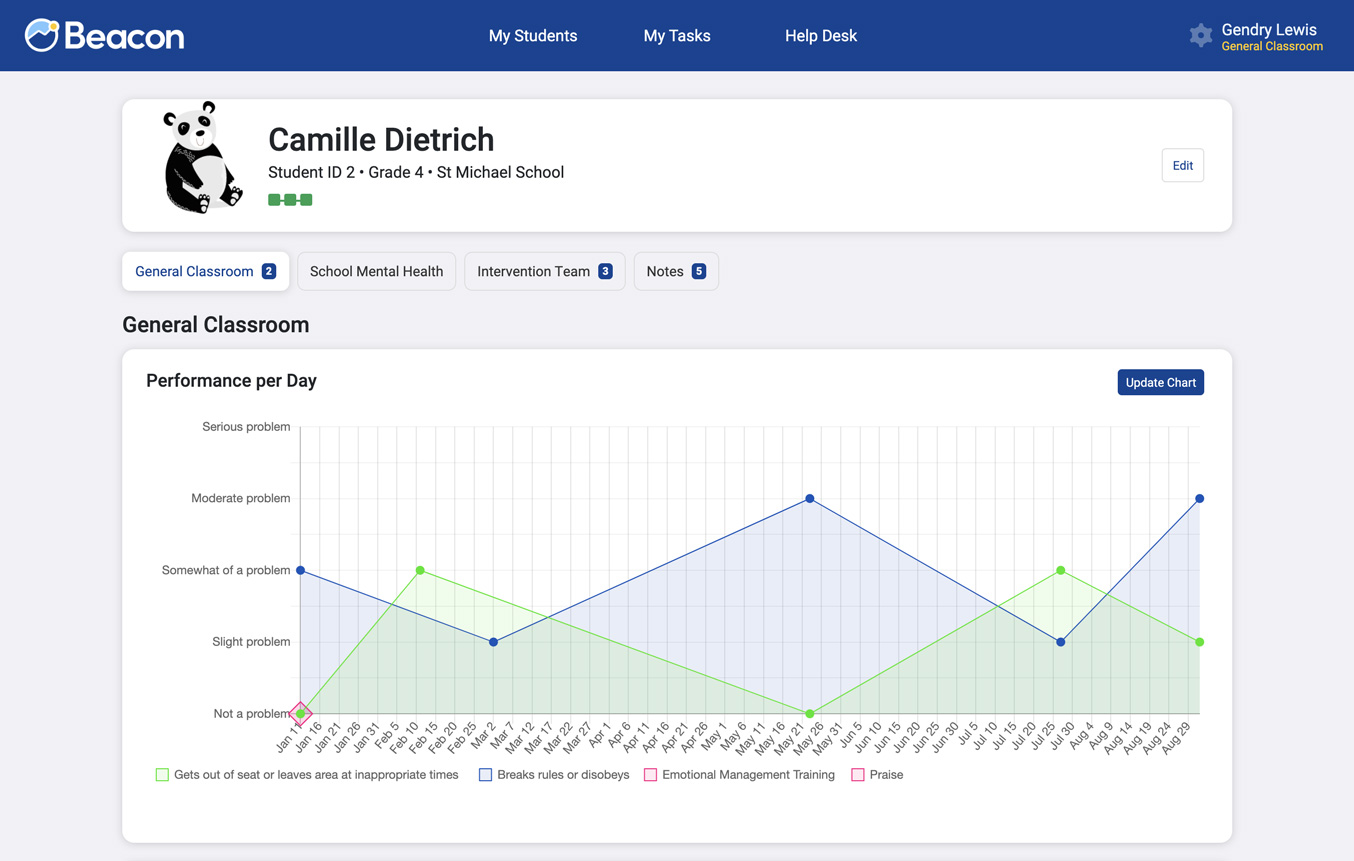1354x861 pixels.
Task: Click blue data point at chart's right edge
Action: (1200, 498)
